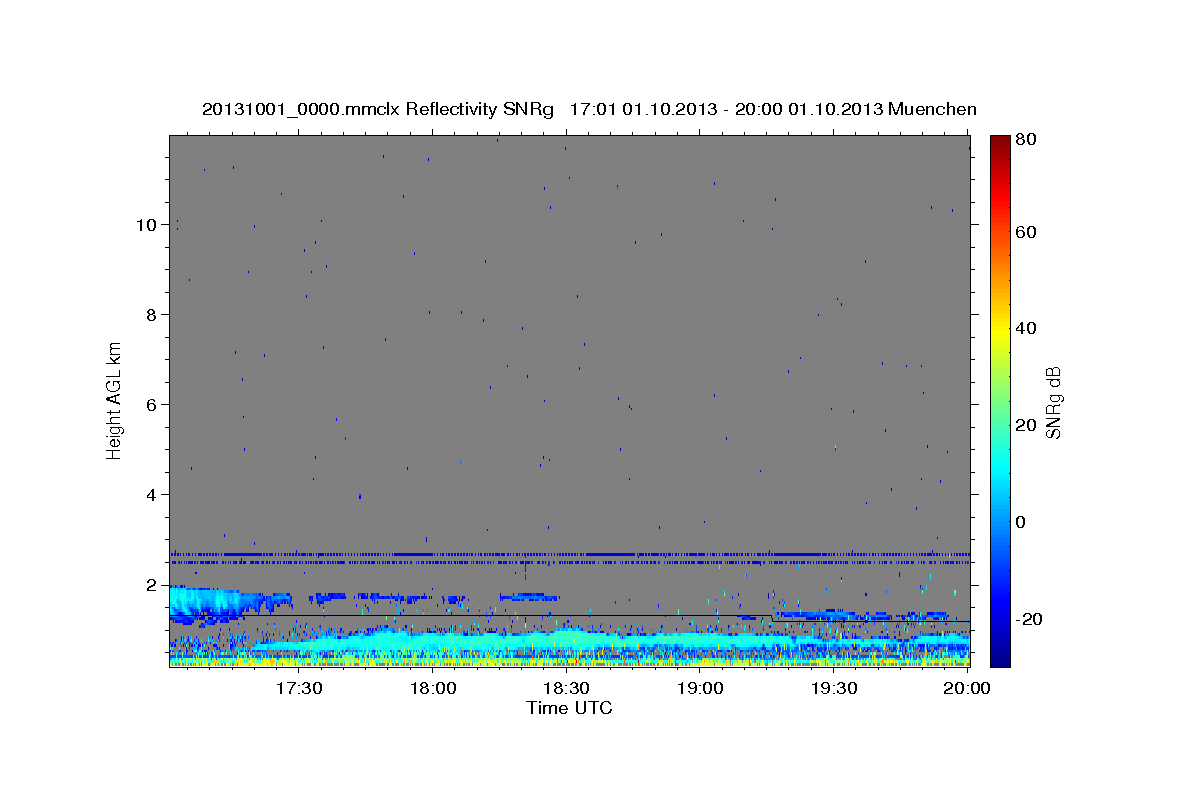Screen dimensions: 1200x800
Task: Click the colorbar value 20
Action: tap(1028, 426)
